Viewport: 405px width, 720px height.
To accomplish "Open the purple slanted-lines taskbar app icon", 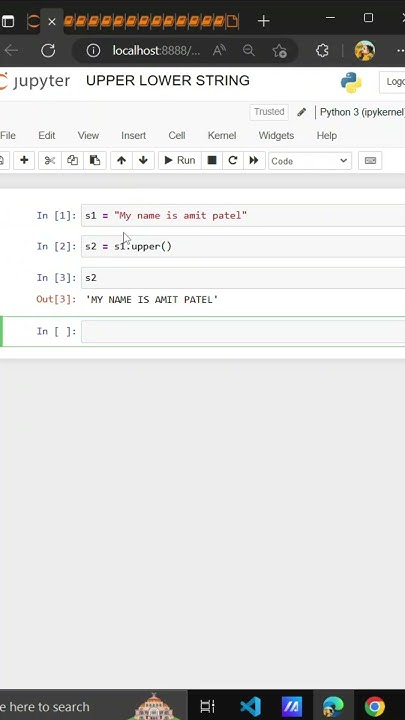I will pos(292,706).
